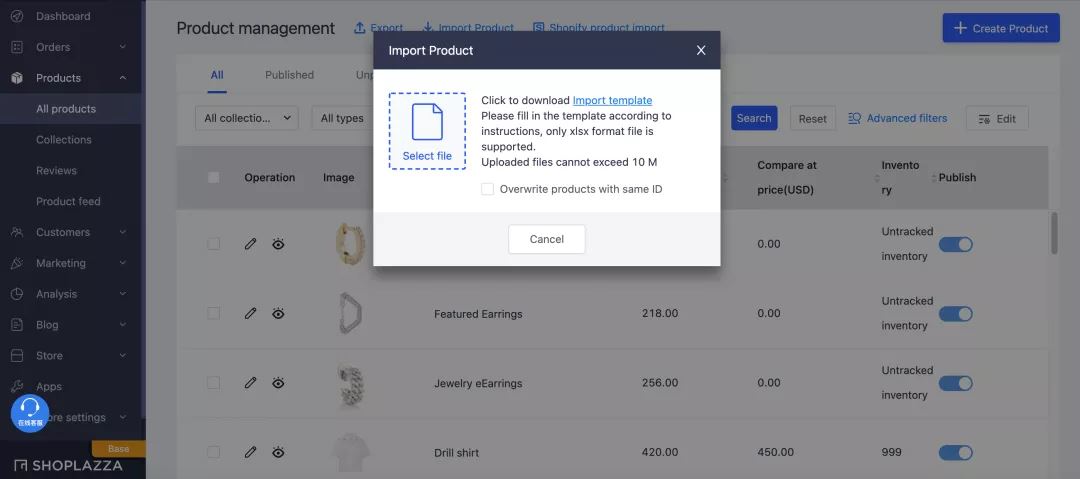Image resolution: width=1080 pixels, height=479 pixels.
Task: Toggle Publish switch for Jewelry eEarrings
Action: point(955,383)
